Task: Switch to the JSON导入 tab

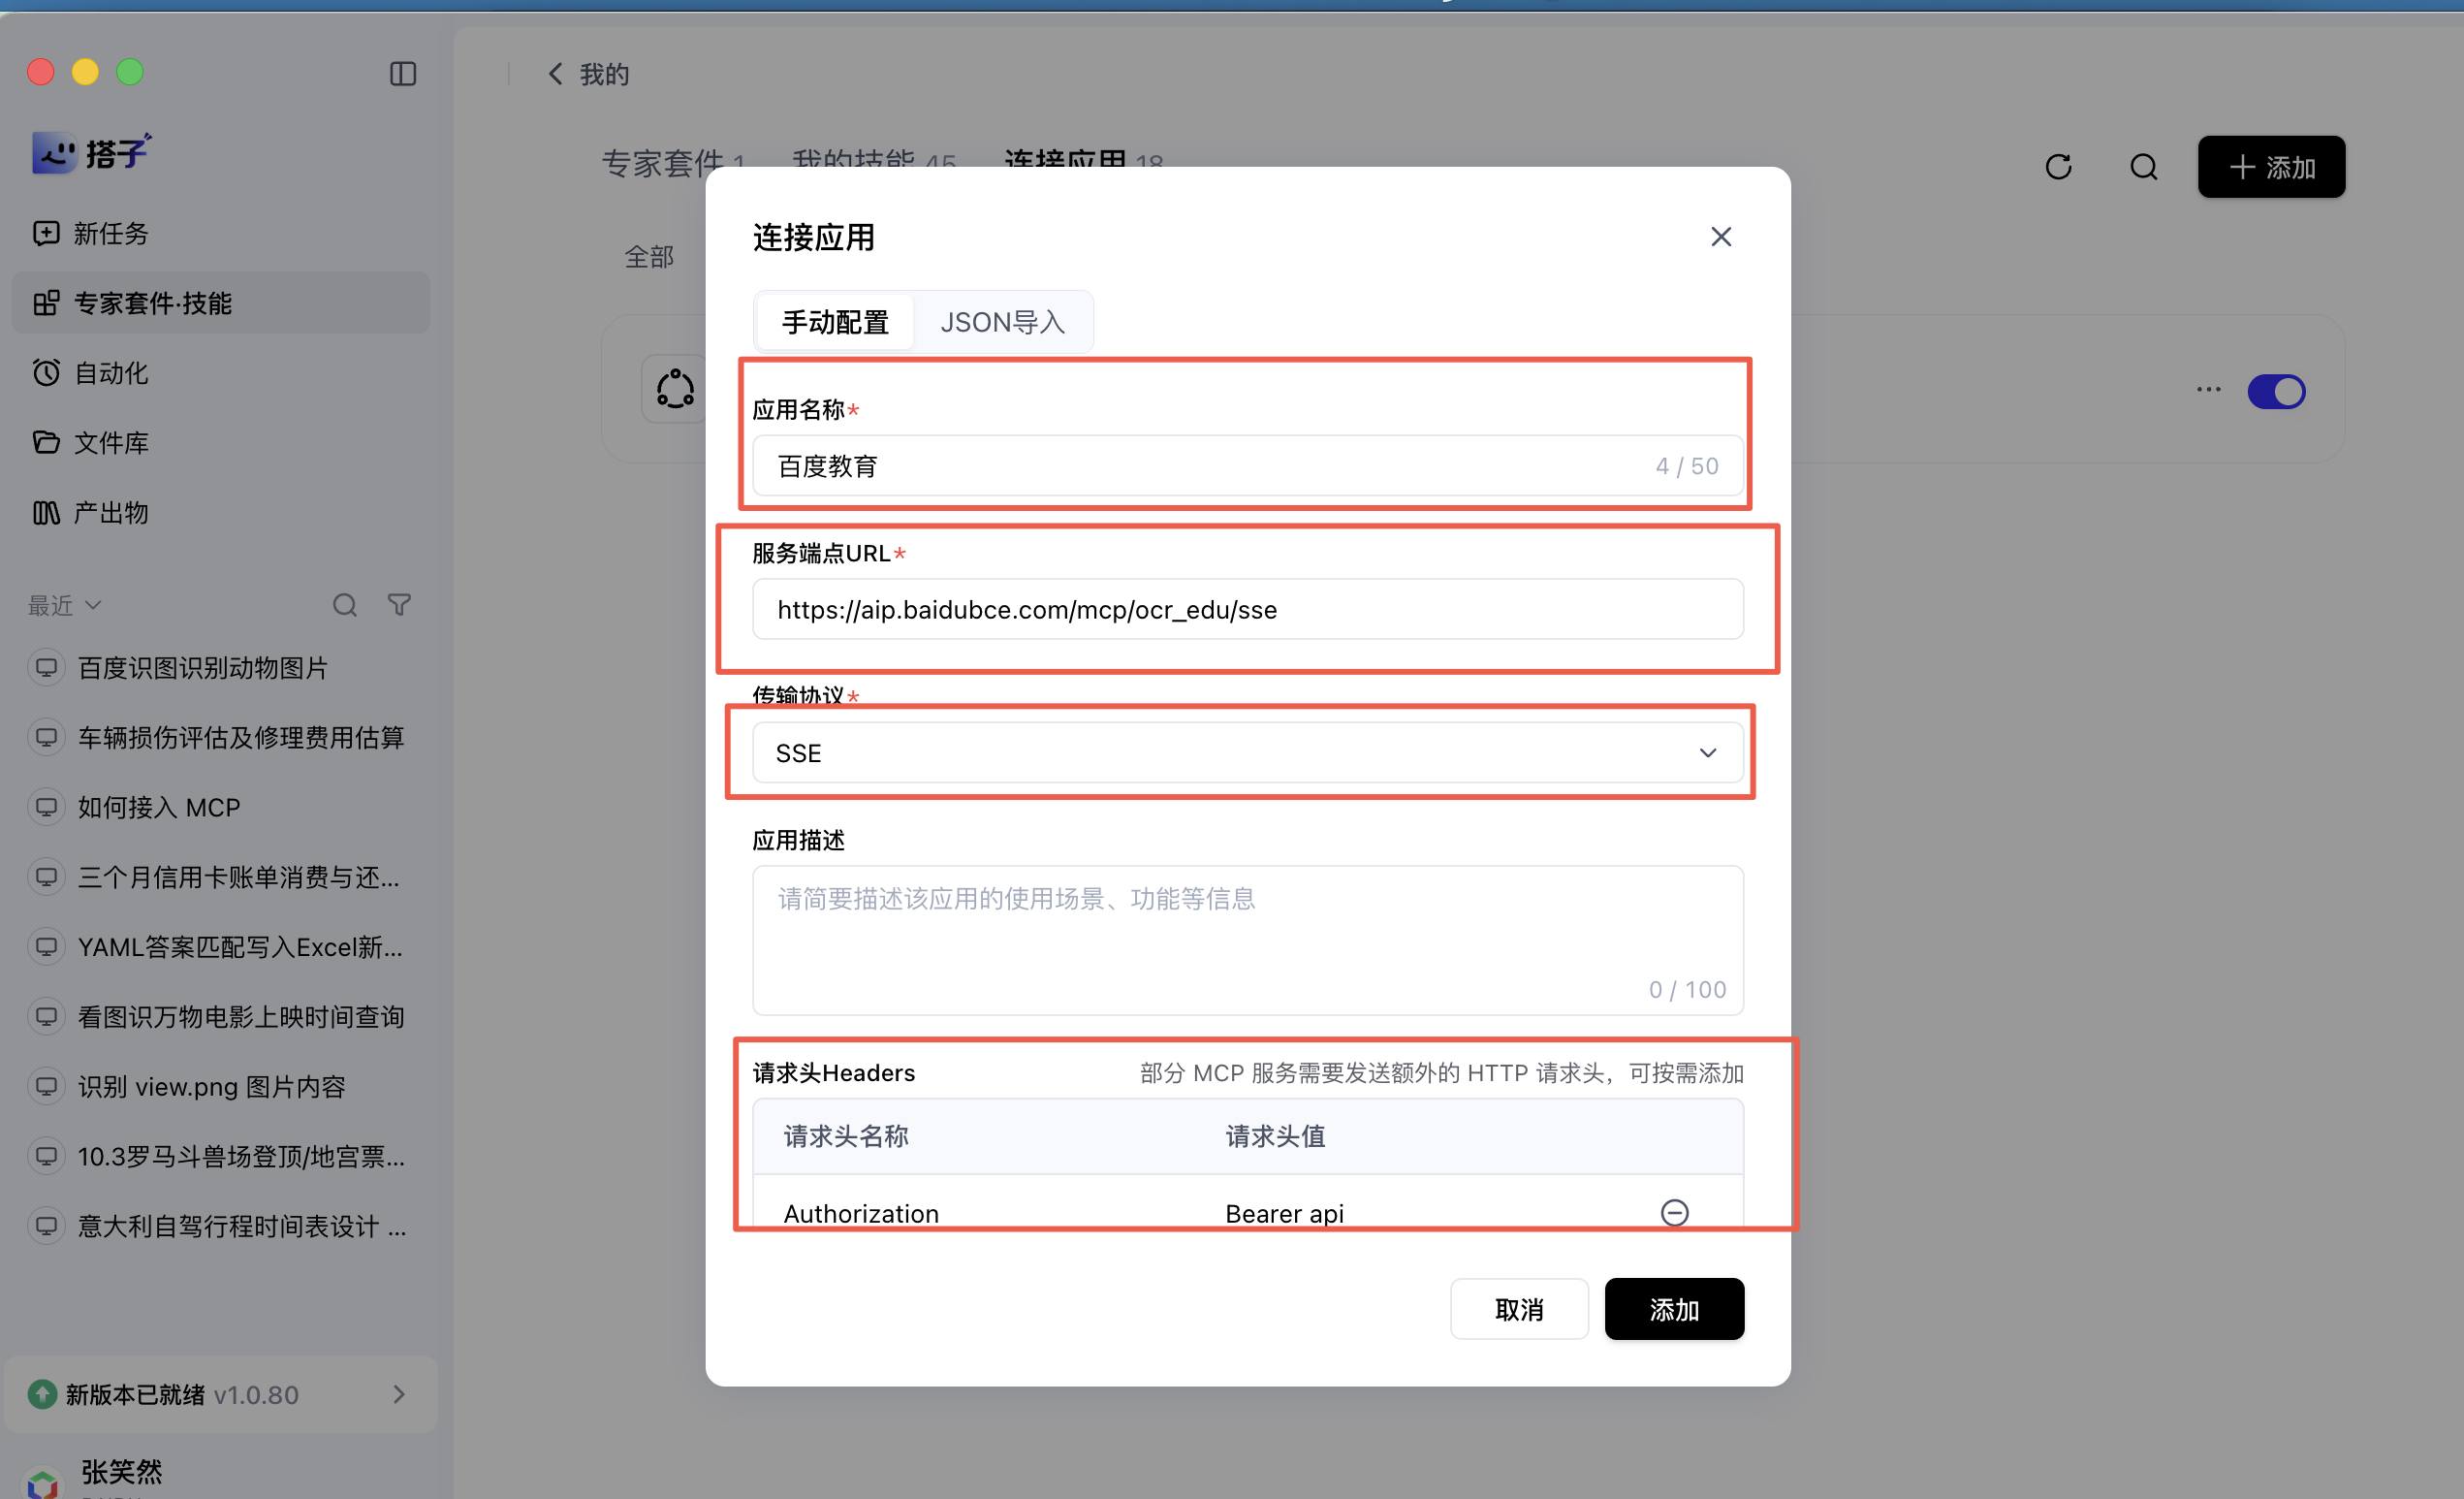Action: (1002, 322)
